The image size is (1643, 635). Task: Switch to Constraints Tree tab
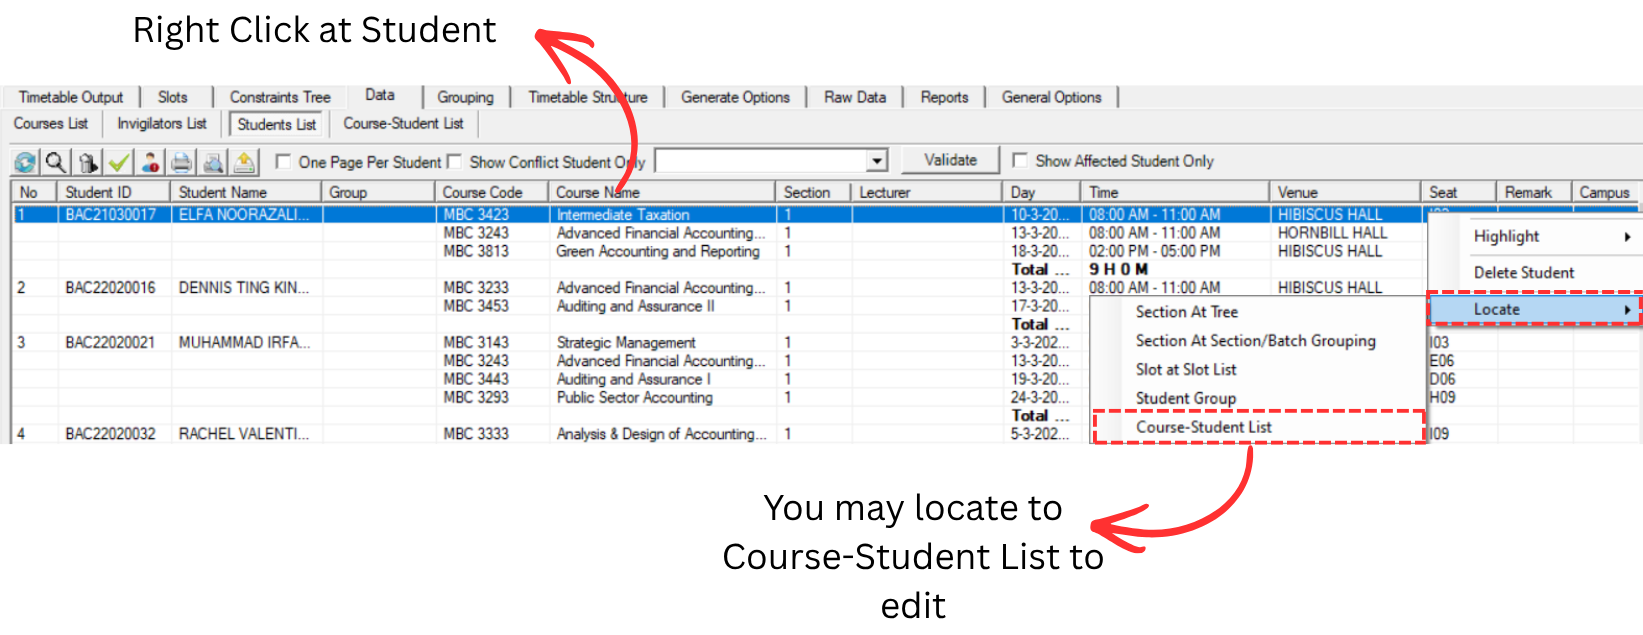point(279,97)
